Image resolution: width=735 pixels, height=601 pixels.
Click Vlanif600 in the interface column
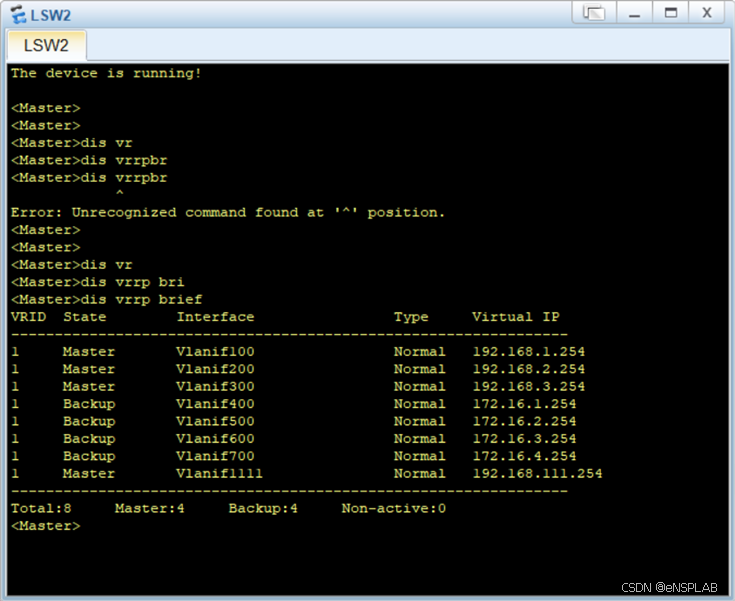coord(215,438)
